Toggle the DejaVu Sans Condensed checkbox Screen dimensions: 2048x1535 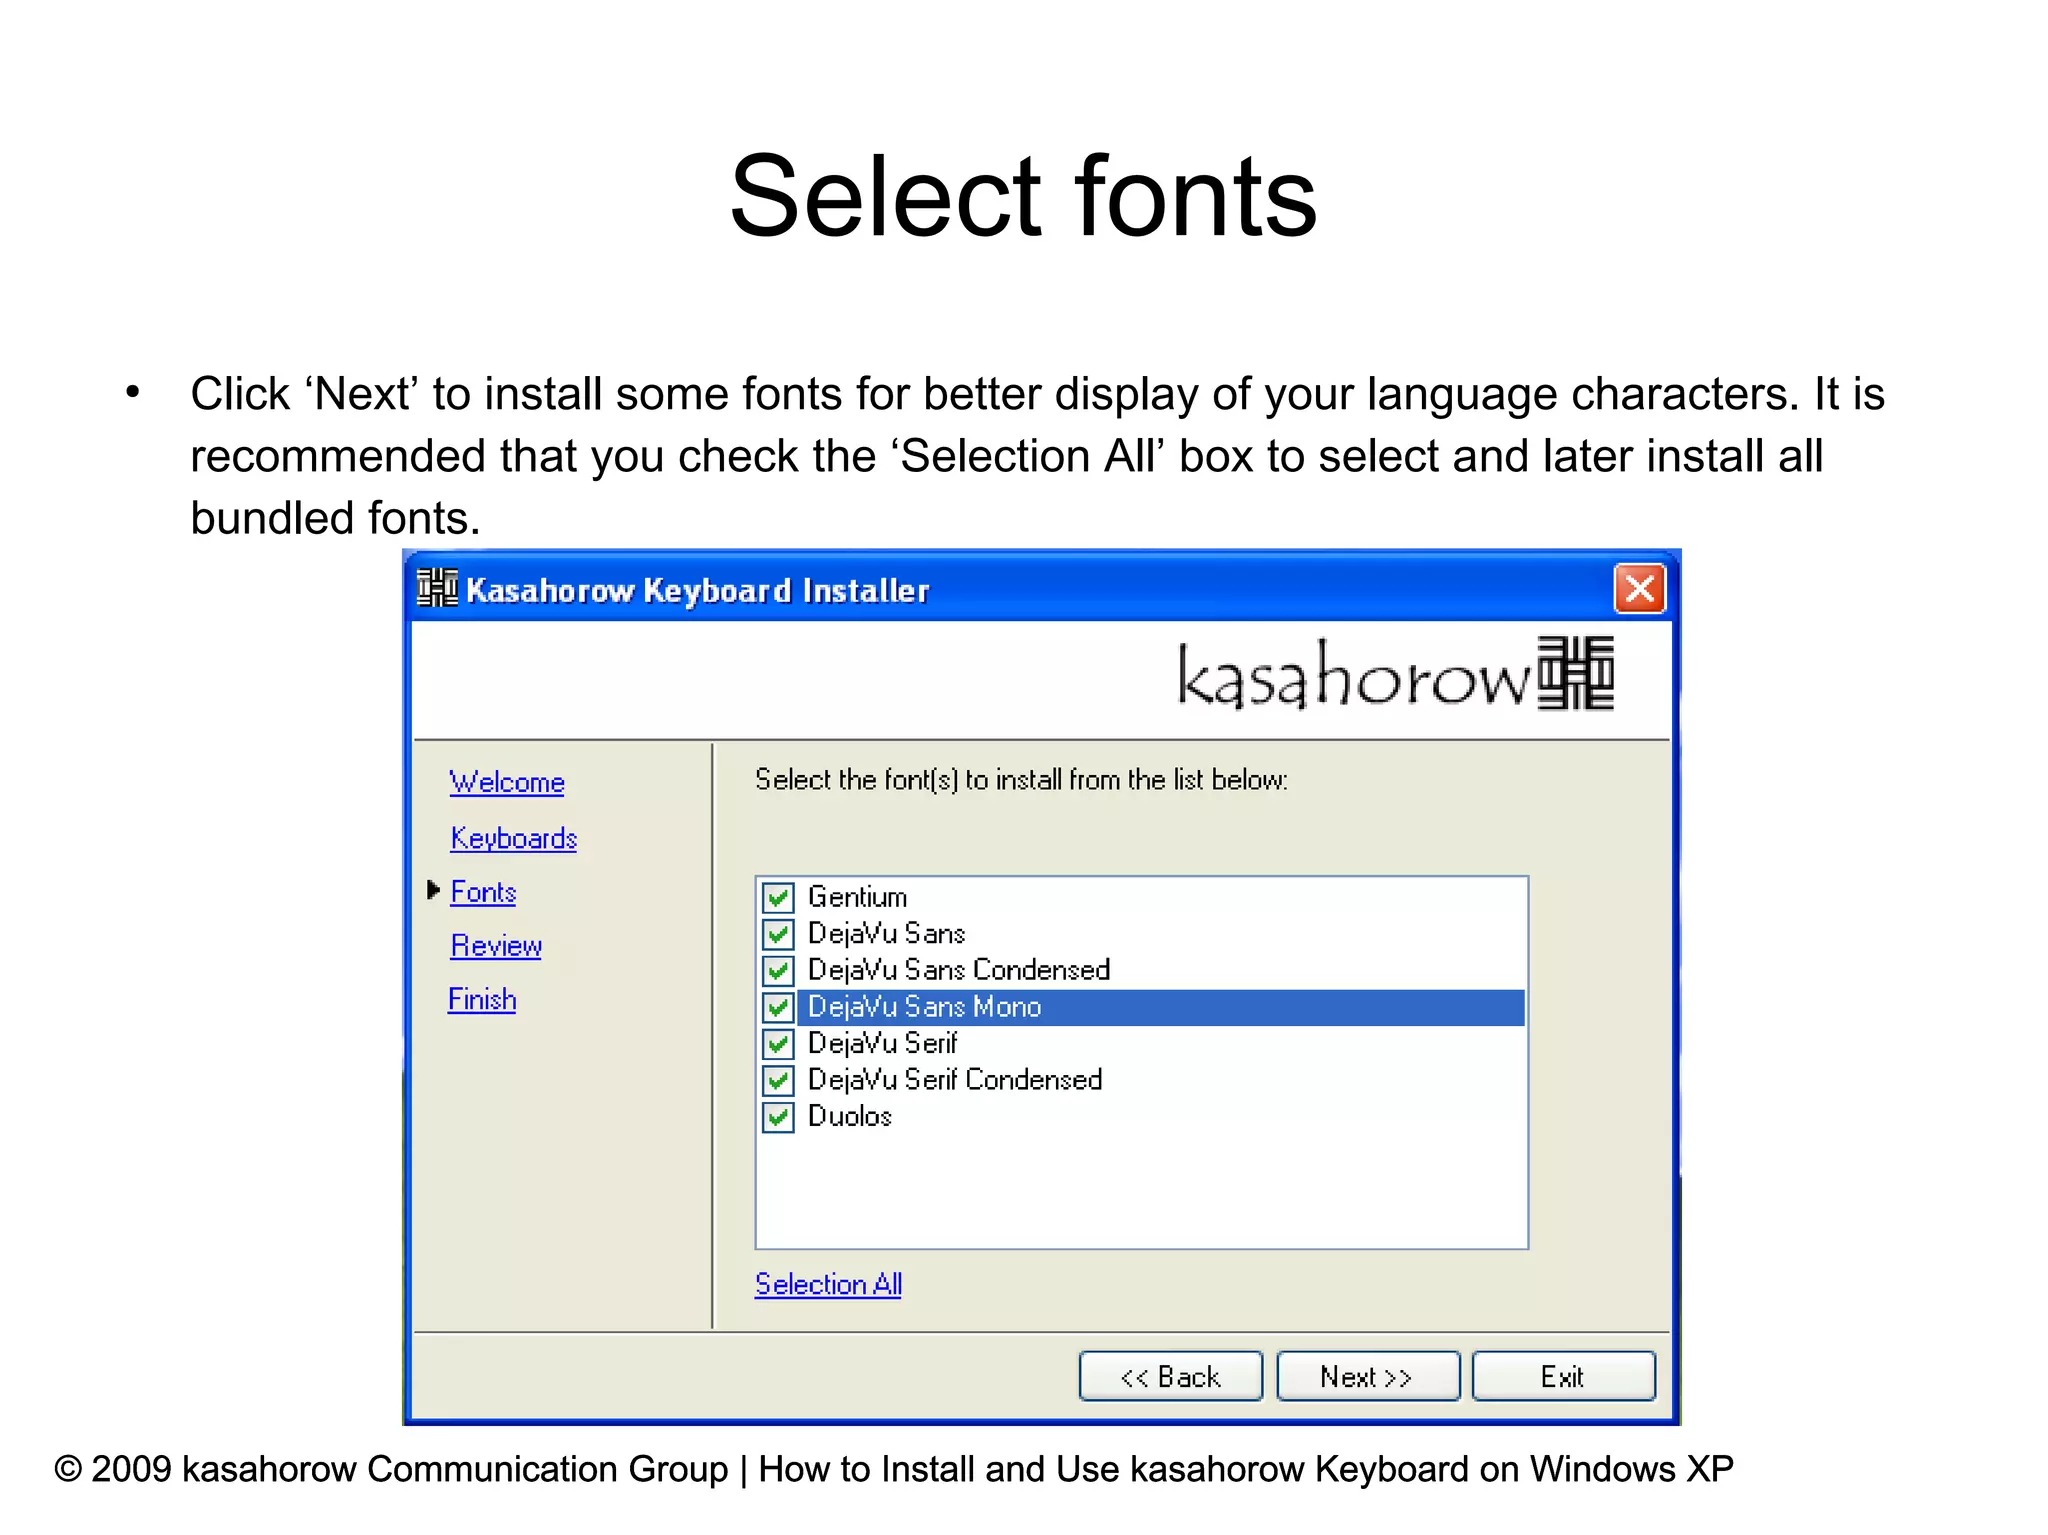click(x=778, y=970)
